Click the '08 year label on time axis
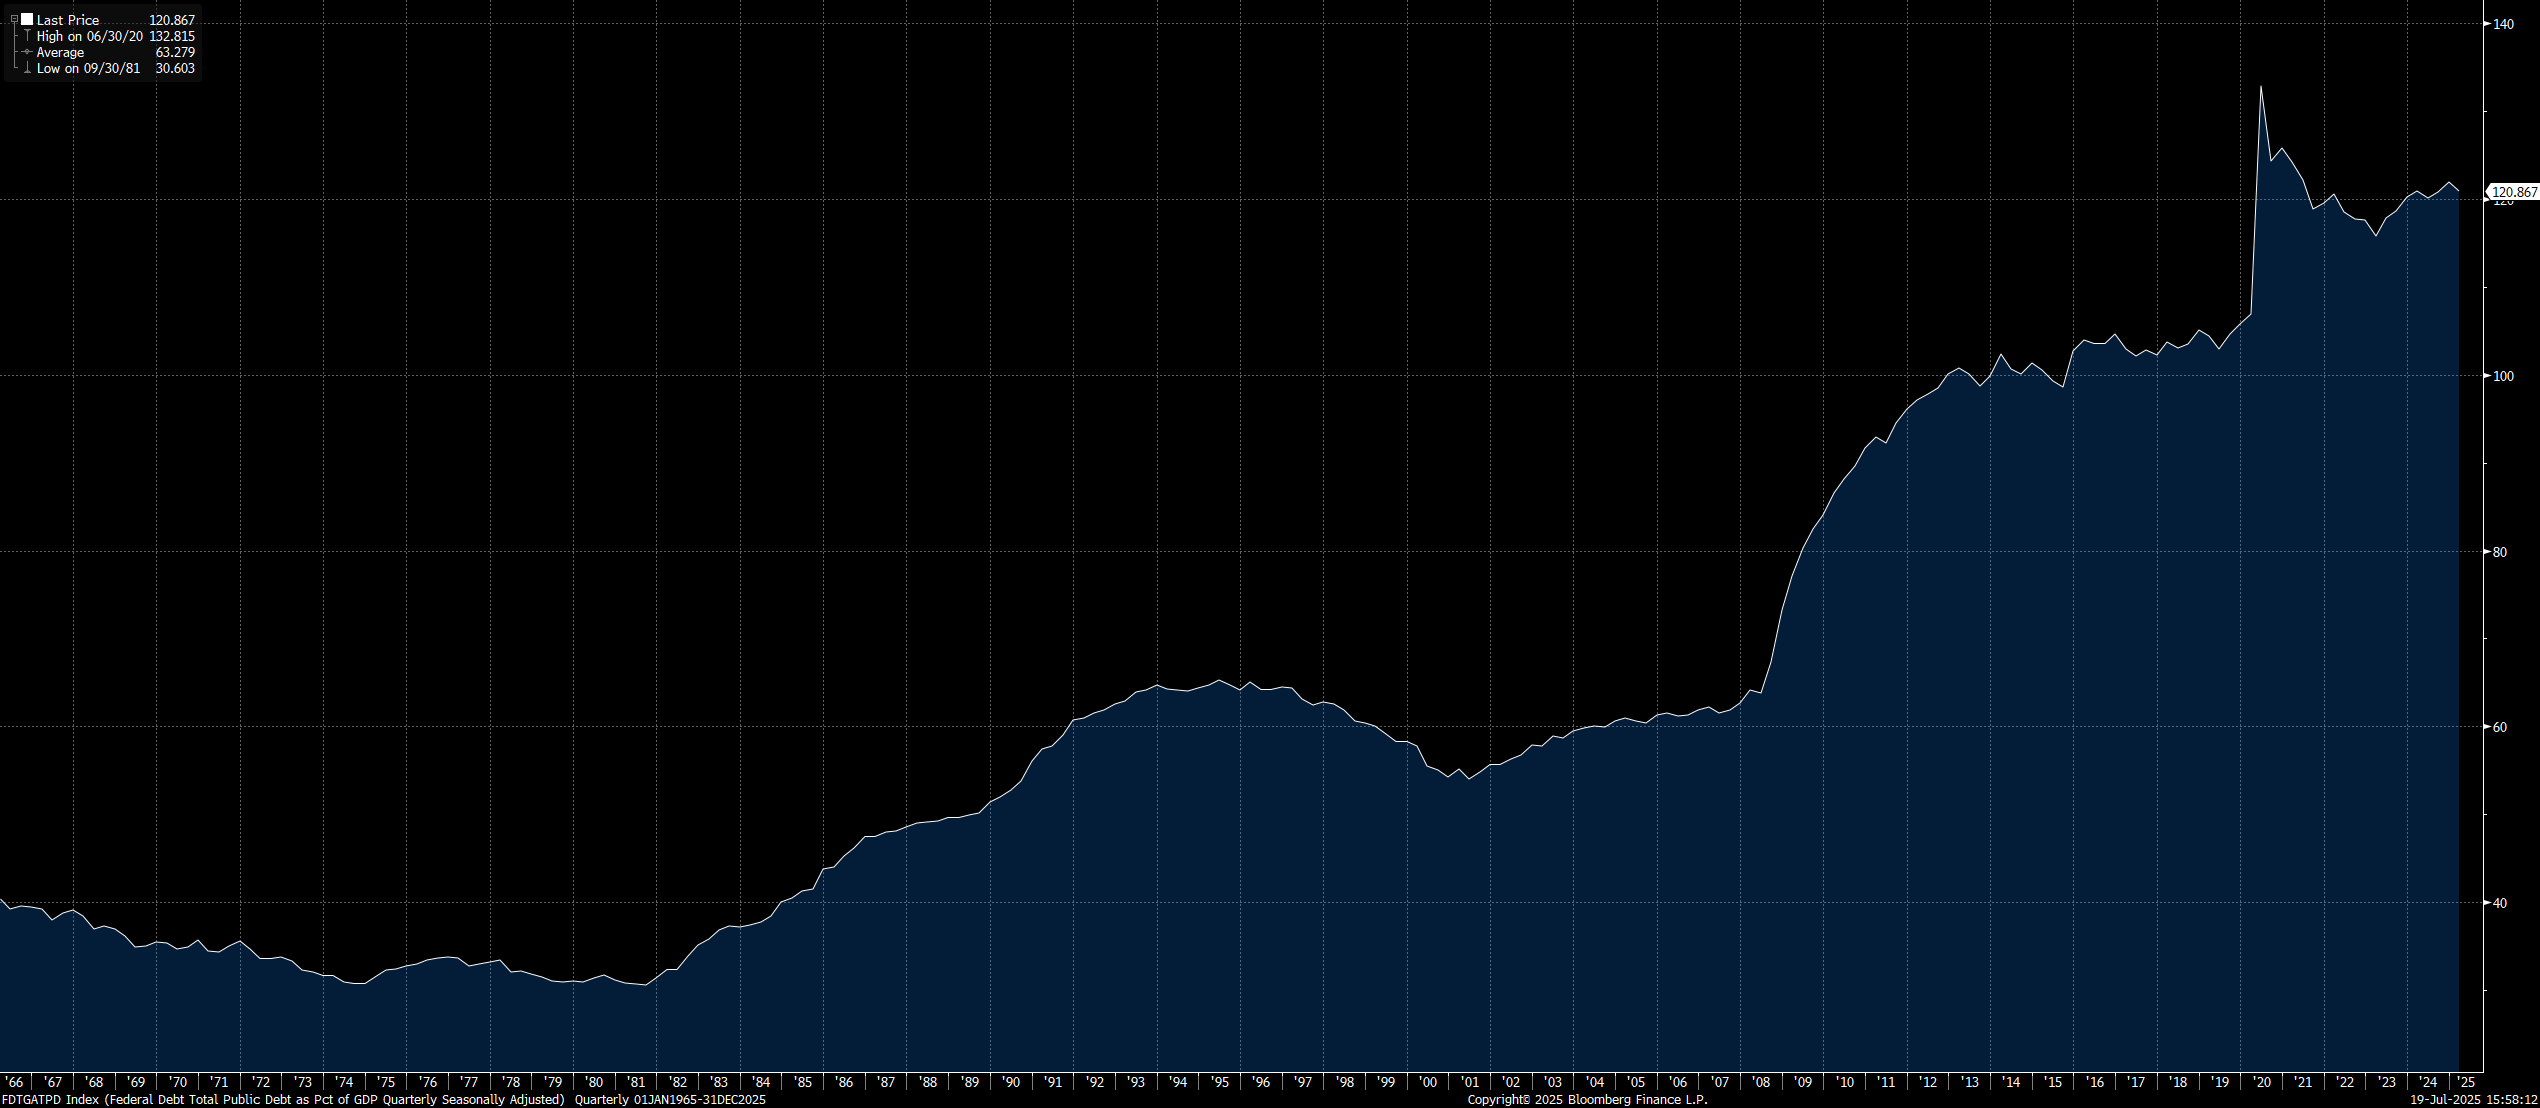This screenshot has width=2540, height=1108. pos(1761,1082)
